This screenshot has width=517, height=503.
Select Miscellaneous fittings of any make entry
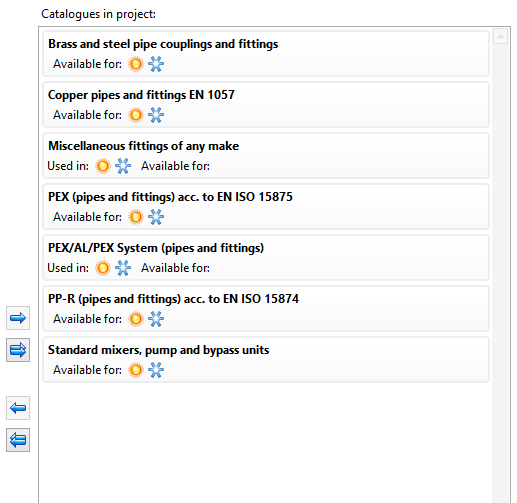pyautogui.click(x=266, y=156)
